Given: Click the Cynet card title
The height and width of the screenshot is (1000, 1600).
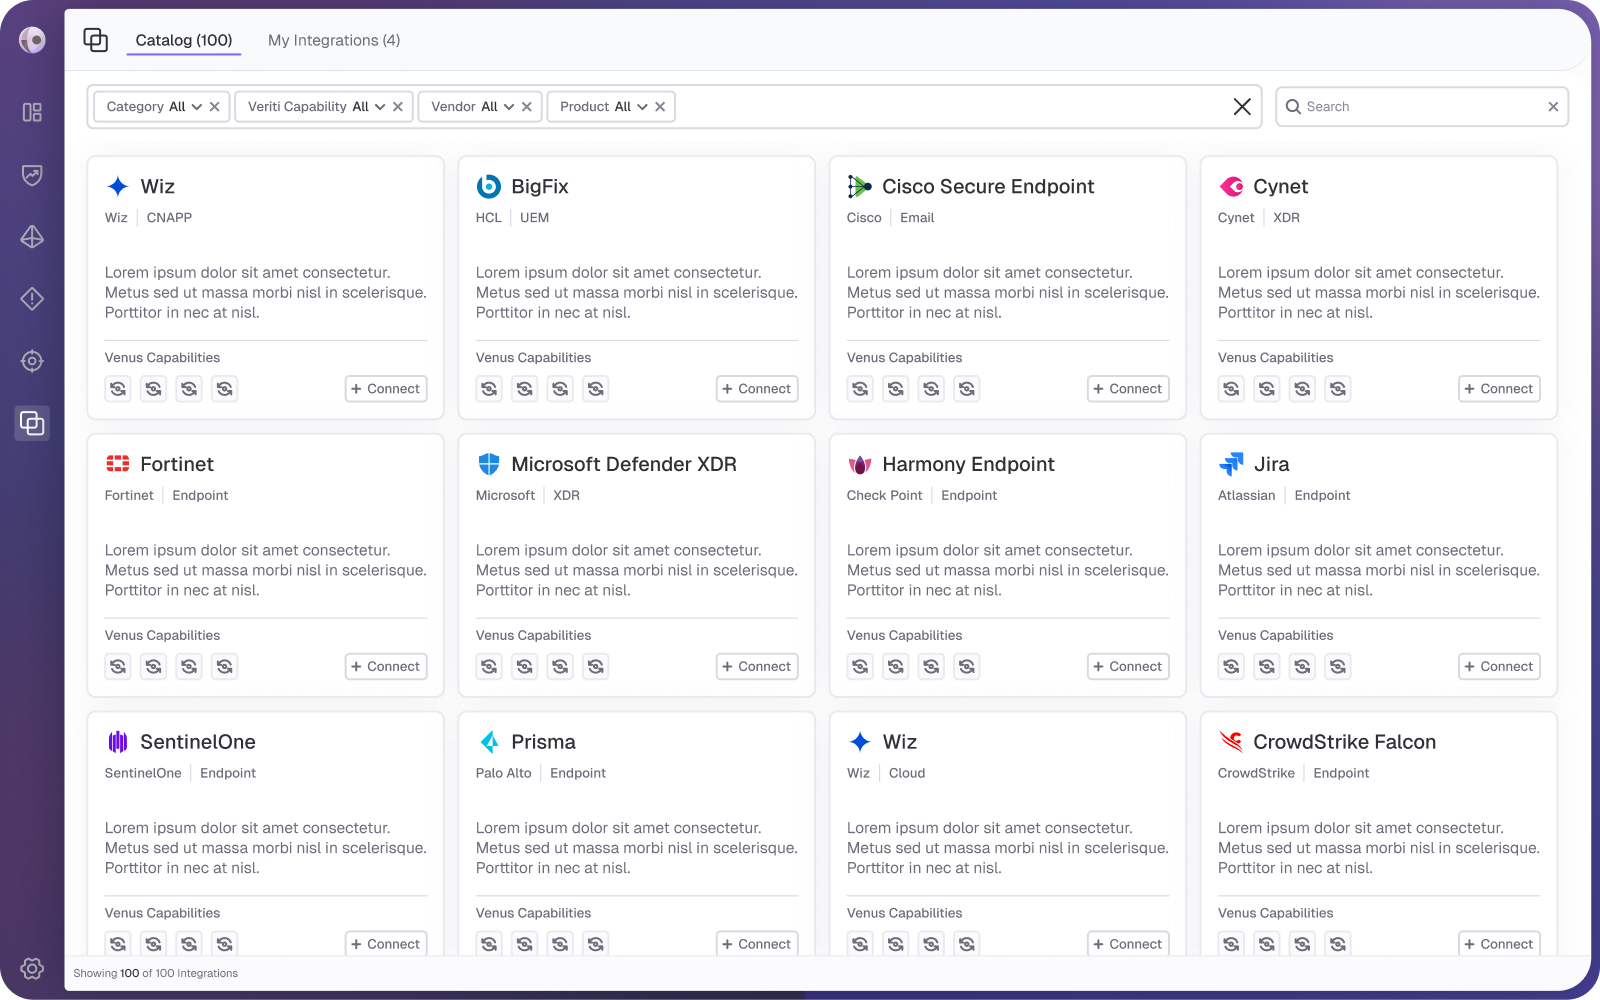Looking at the screenshot, I should (x=1280, y=186).
